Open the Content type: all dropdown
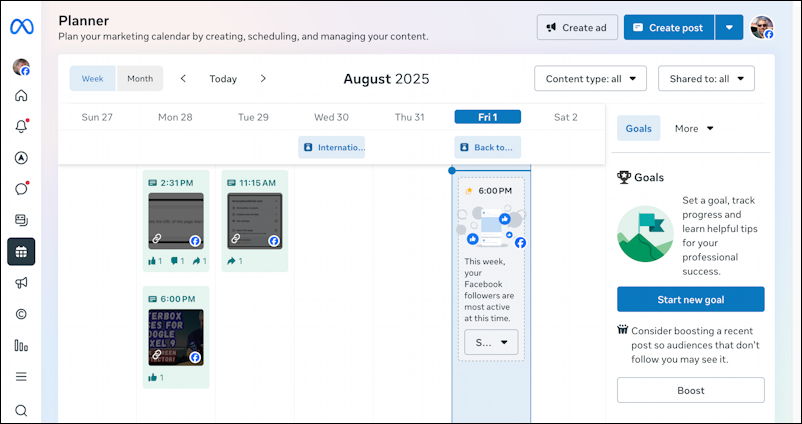 [590, 79]
